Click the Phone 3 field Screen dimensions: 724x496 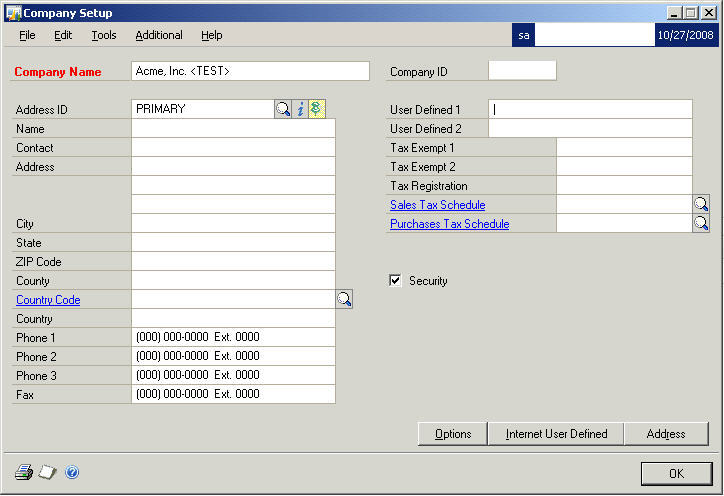(233, 375)
